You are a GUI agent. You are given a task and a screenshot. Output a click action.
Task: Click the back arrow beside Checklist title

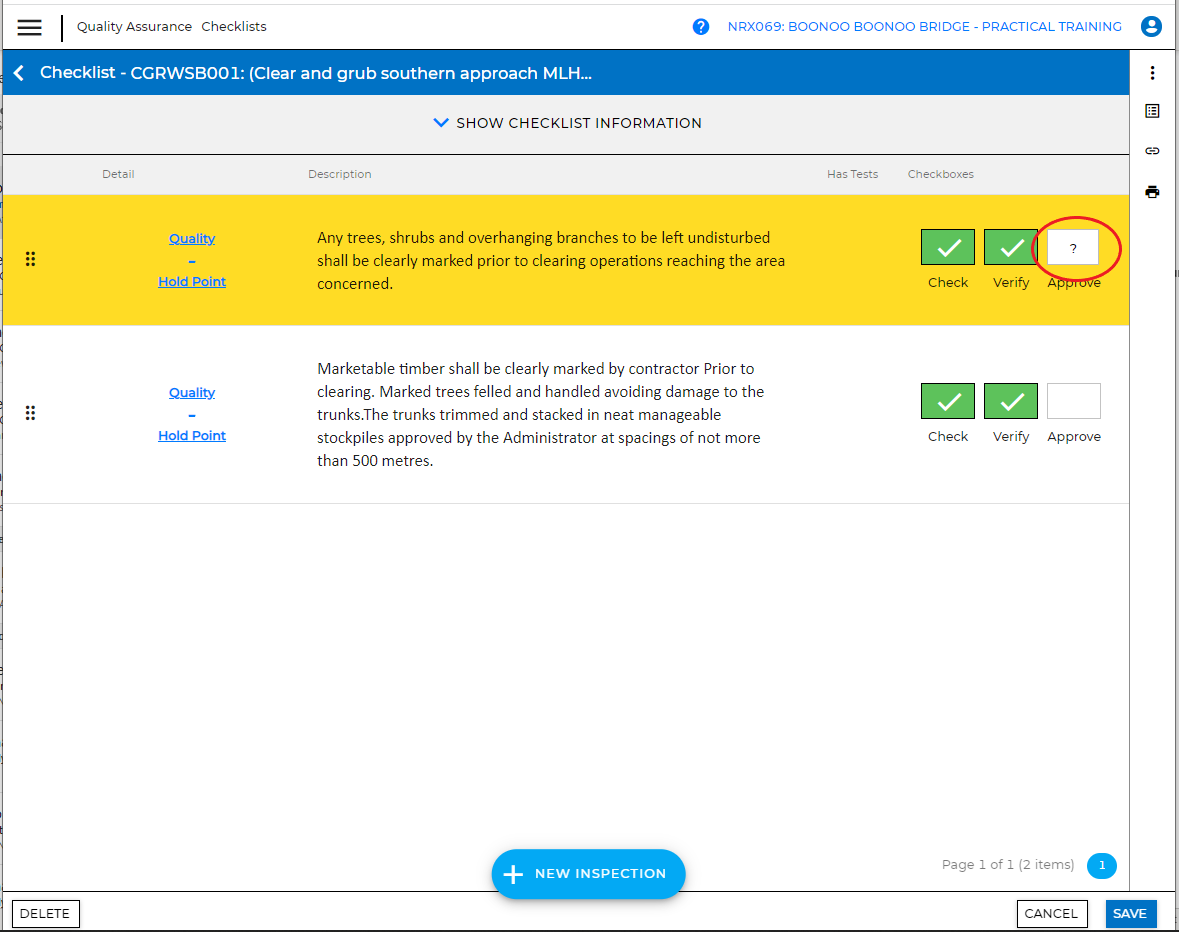click(x=19, y=73)
